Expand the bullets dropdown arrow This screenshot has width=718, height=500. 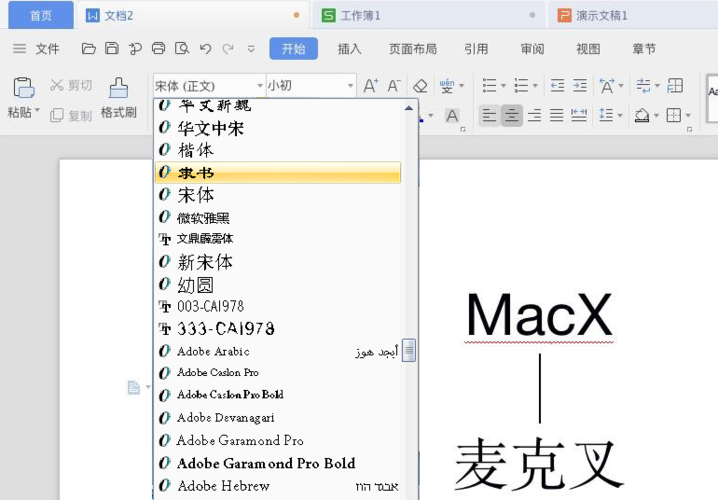[503, 86]
